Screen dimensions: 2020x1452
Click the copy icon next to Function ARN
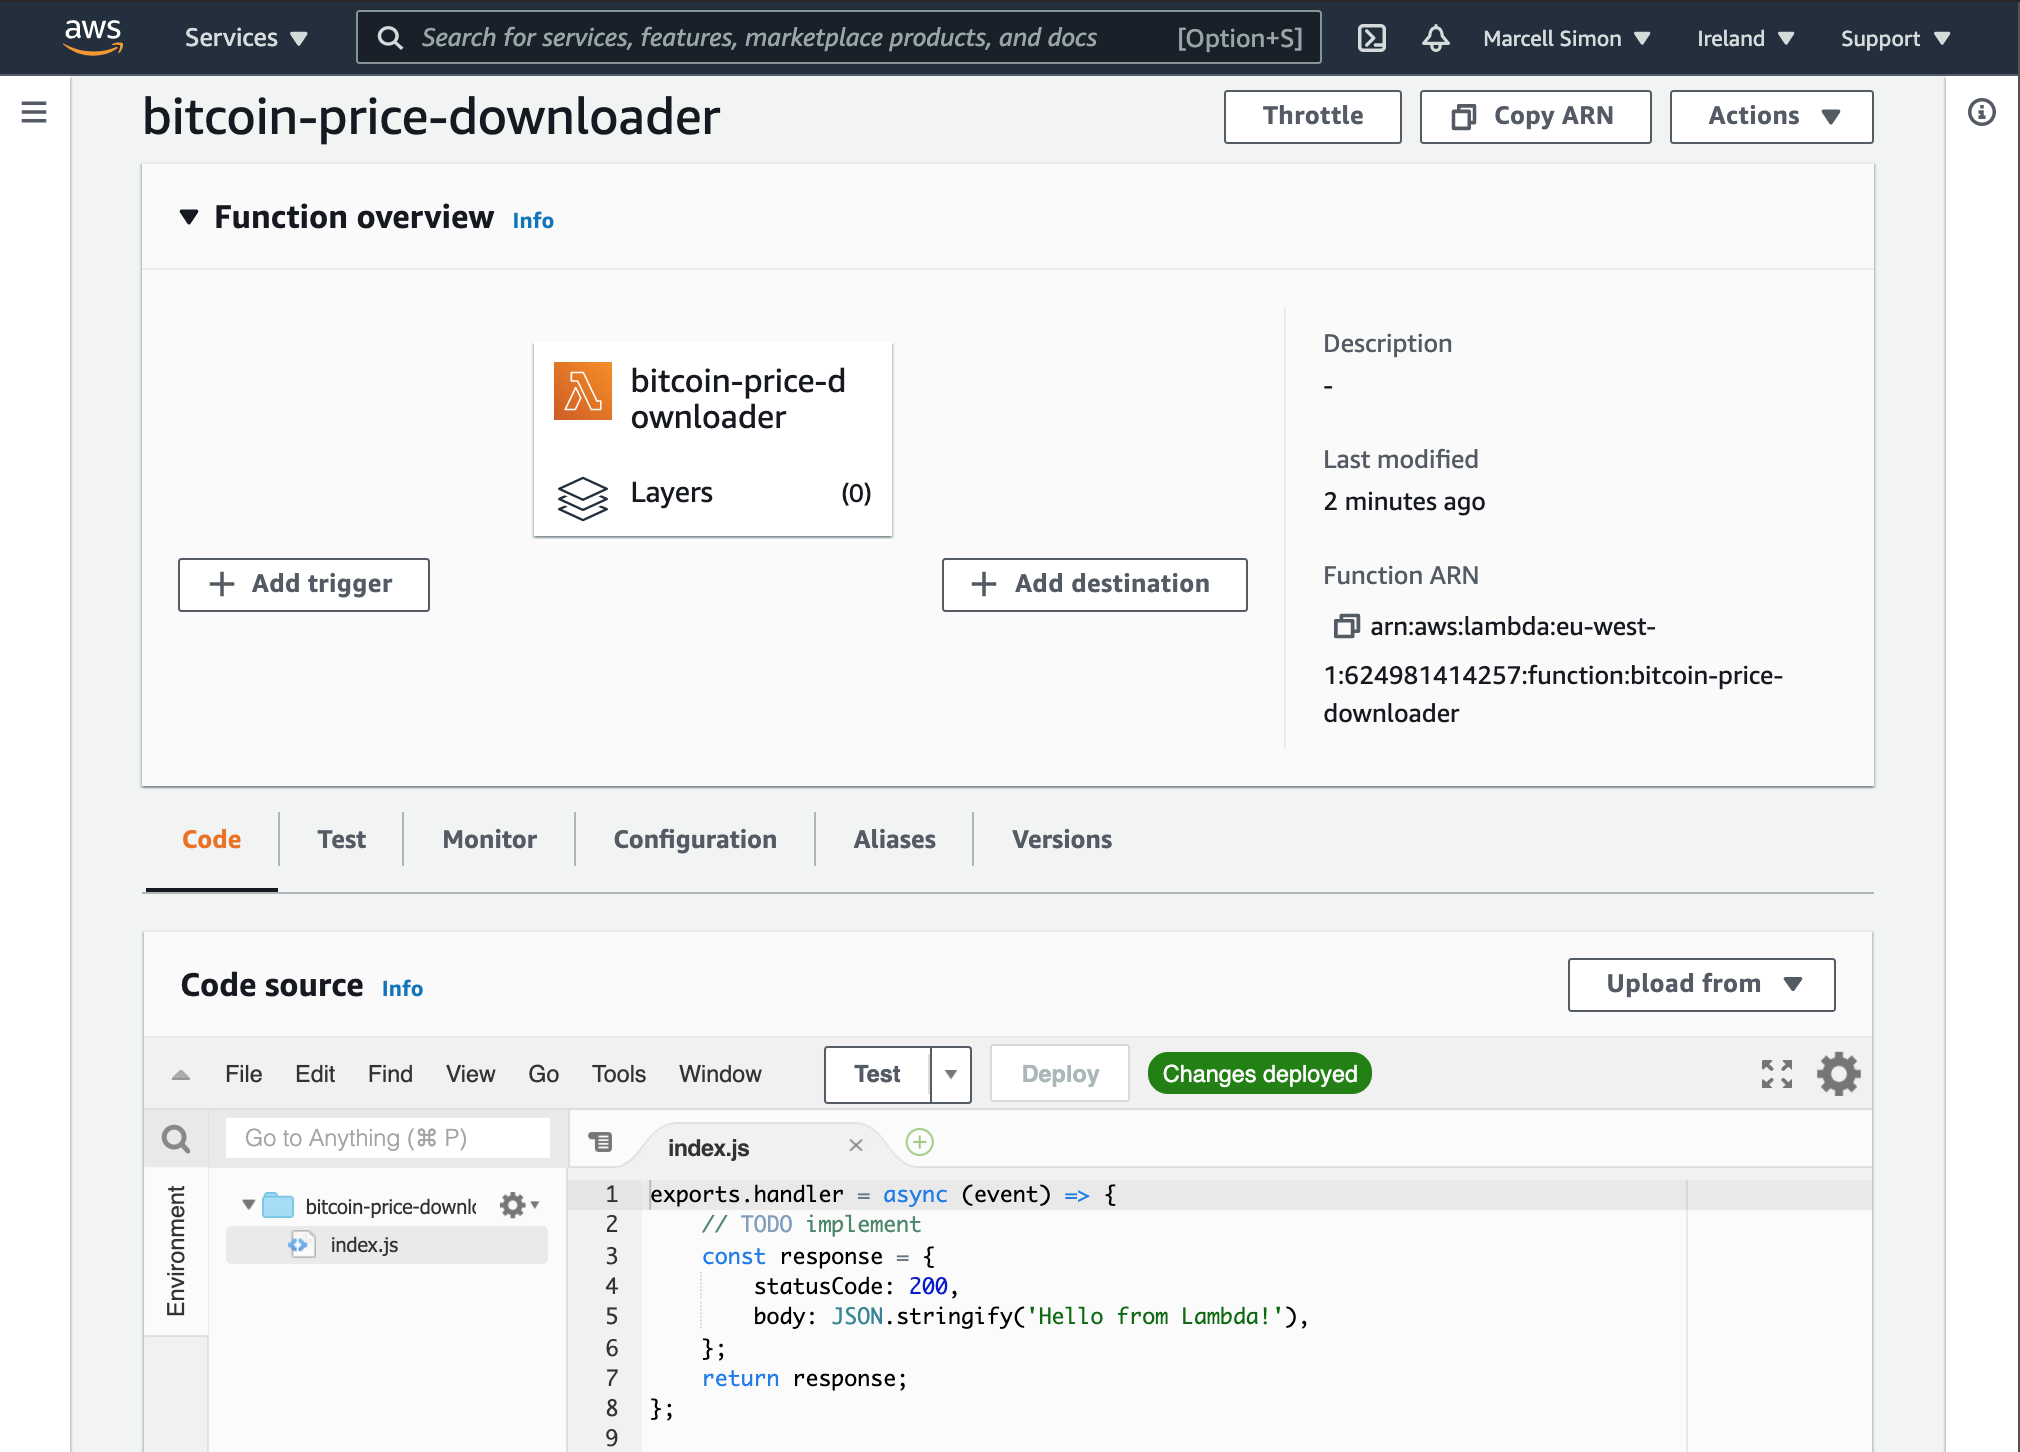[1346, 627]
